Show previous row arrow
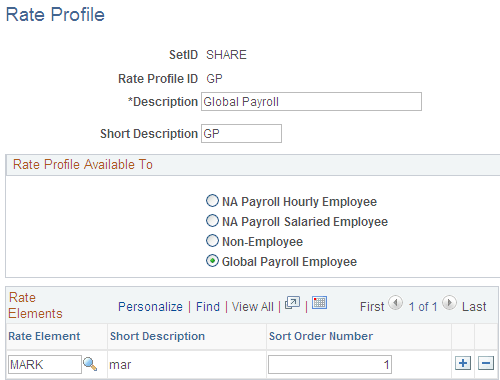Image resolution: width=500 pixels, height=380 pixels. coord(396,303)
